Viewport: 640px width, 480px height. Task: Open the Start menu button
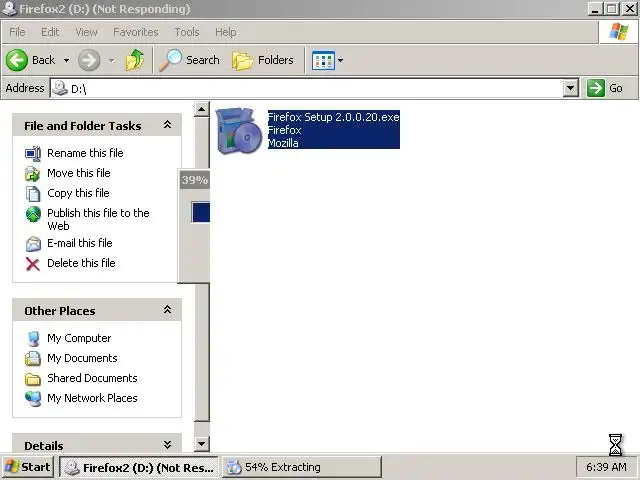28,467
